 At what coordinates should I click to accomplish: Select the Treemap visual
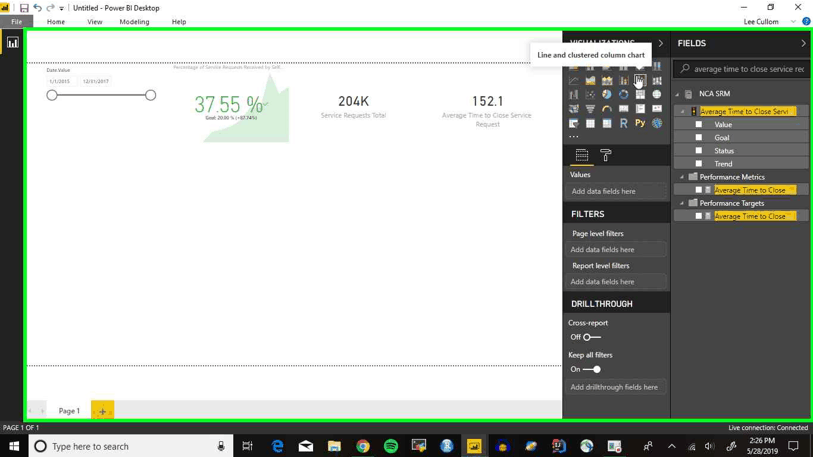coord(640,94)
